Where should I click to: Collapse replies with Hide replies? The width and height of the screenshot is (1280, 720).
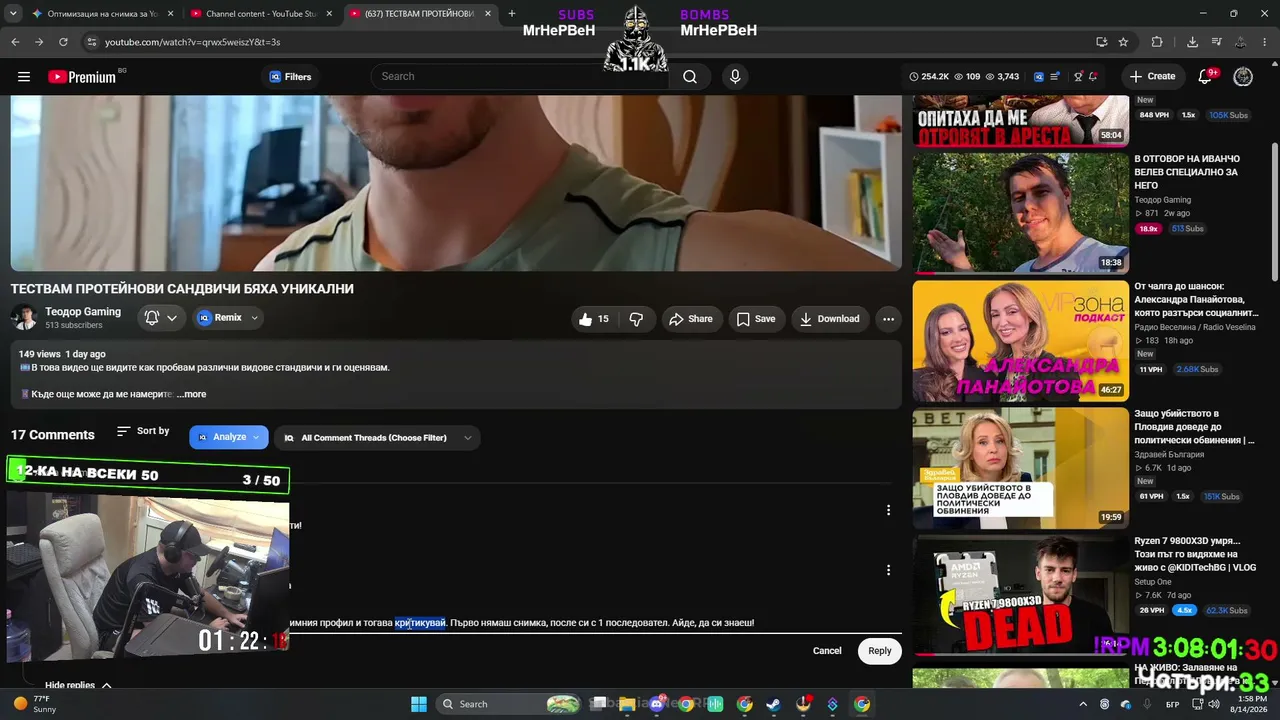coord(78,686)
